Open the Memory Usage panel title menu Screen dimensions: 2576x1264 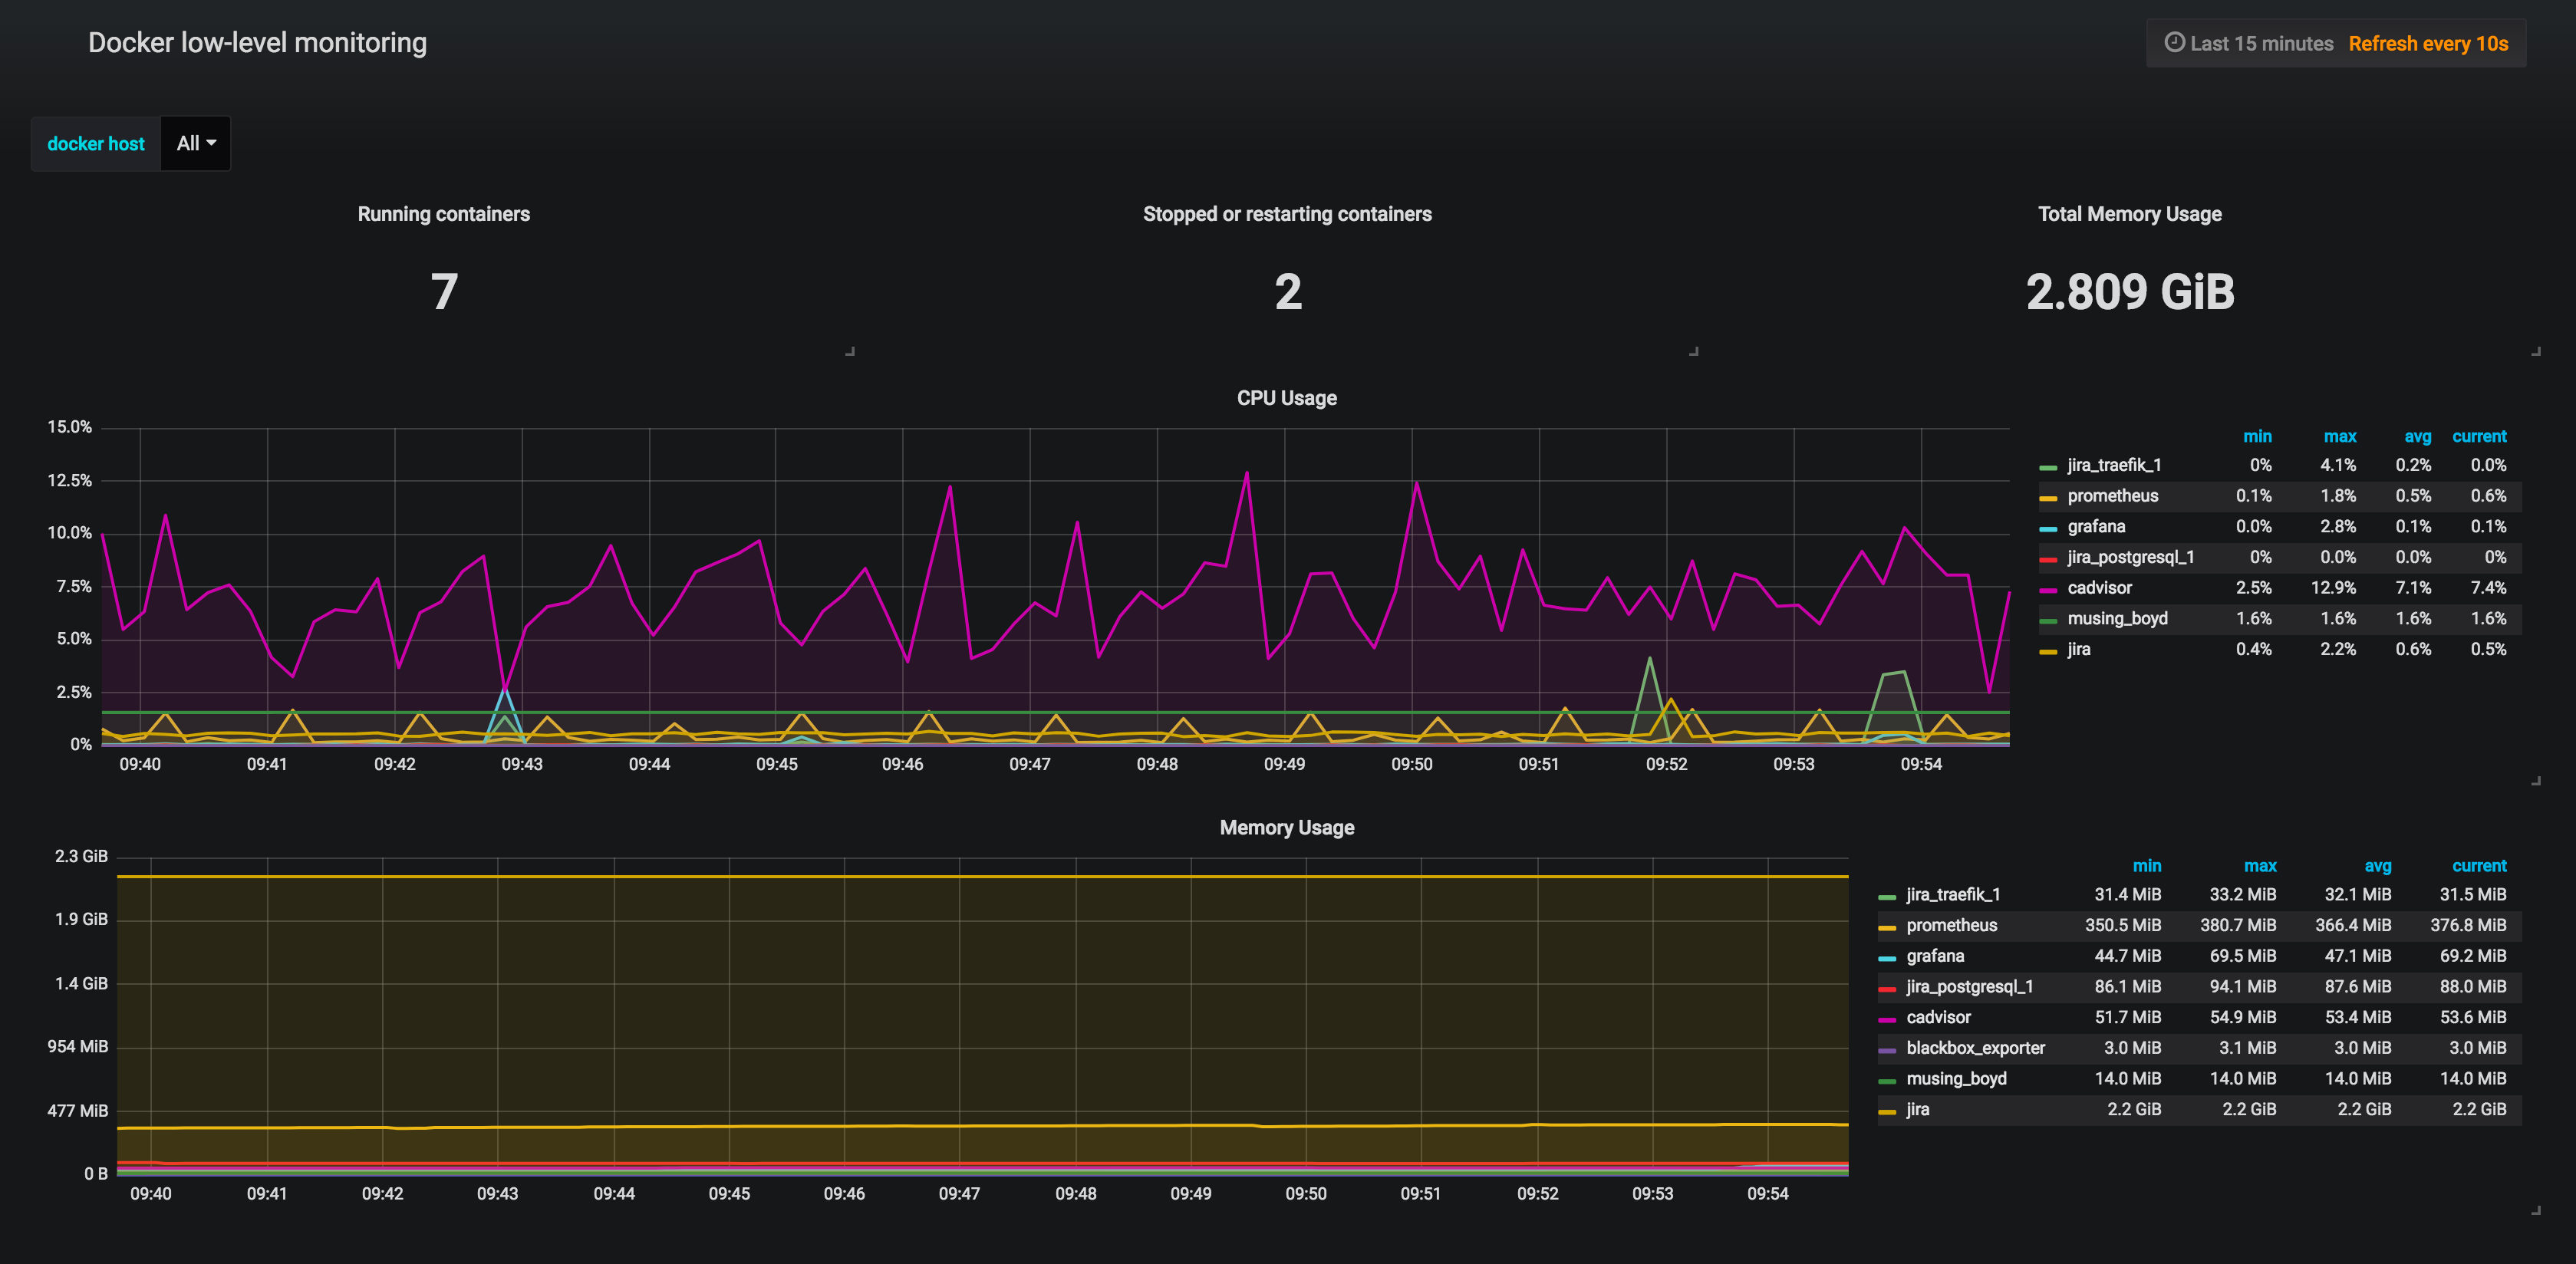[1286, 828]
